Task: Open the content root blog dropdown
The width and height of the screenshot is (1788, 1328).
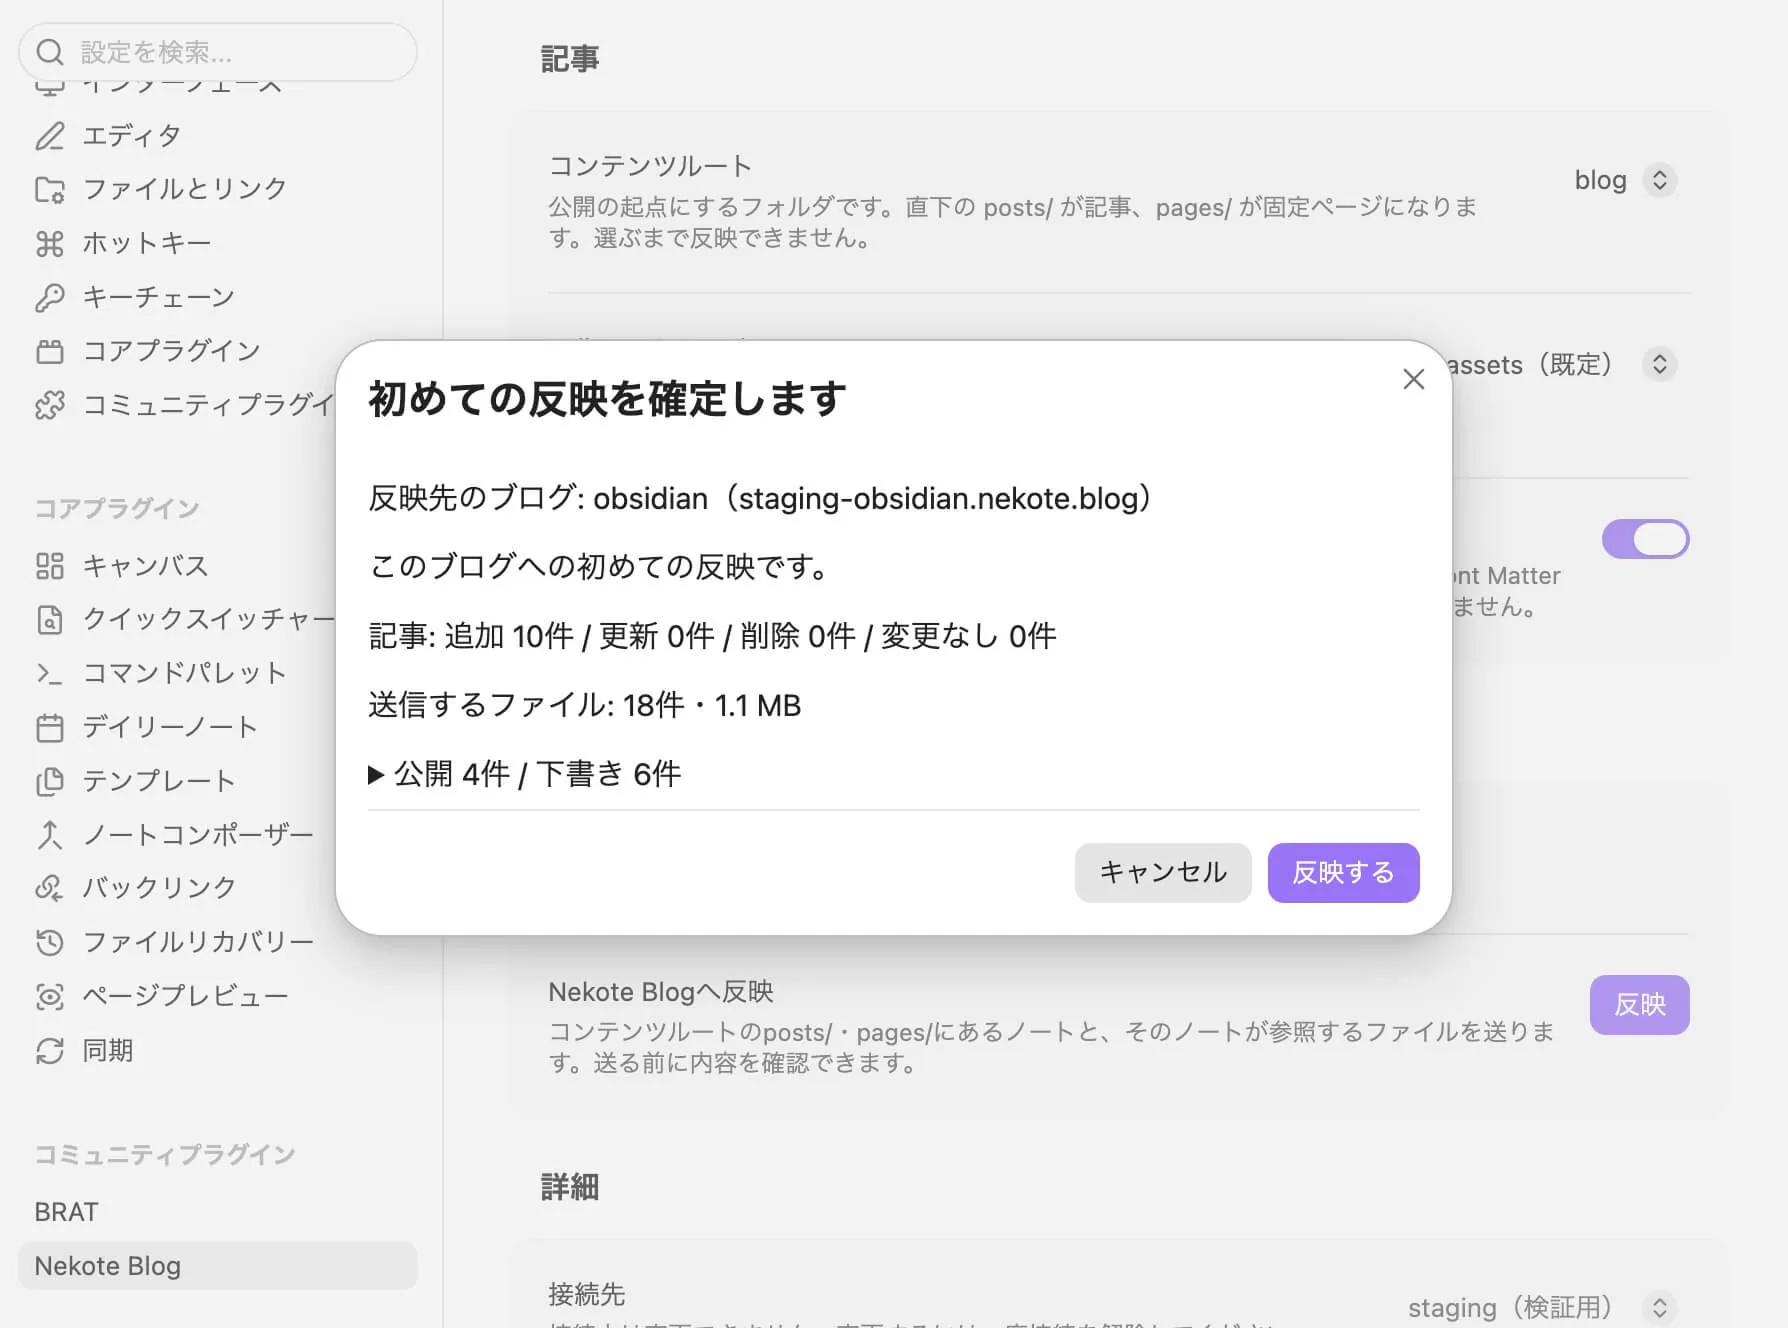Action: (1625, 180)
